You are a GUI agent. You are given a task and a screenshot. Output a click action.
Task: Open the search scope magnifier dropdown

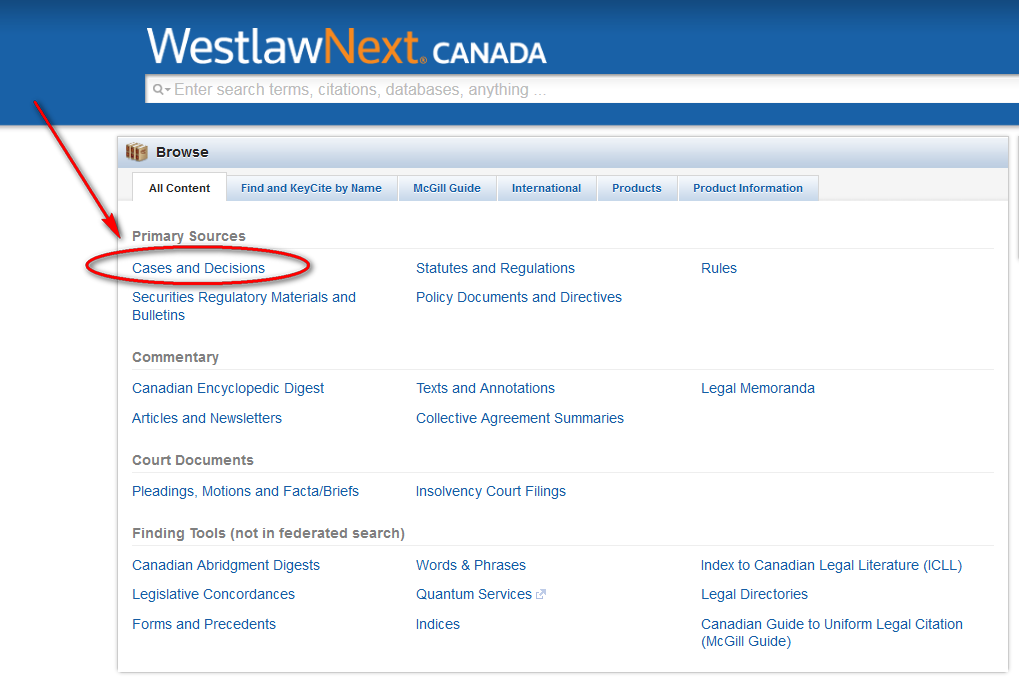tap(161, 90)
